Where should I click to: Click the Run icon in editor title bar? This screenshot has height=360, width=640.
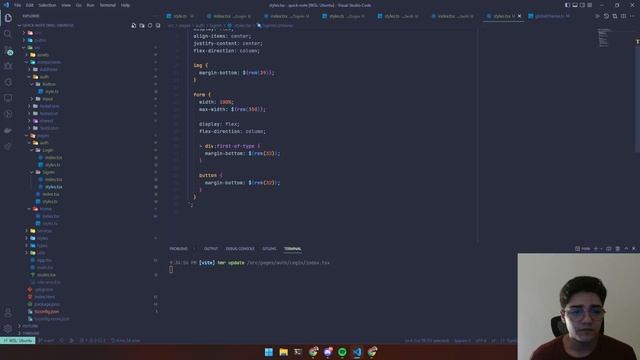[x=597, y=16]
